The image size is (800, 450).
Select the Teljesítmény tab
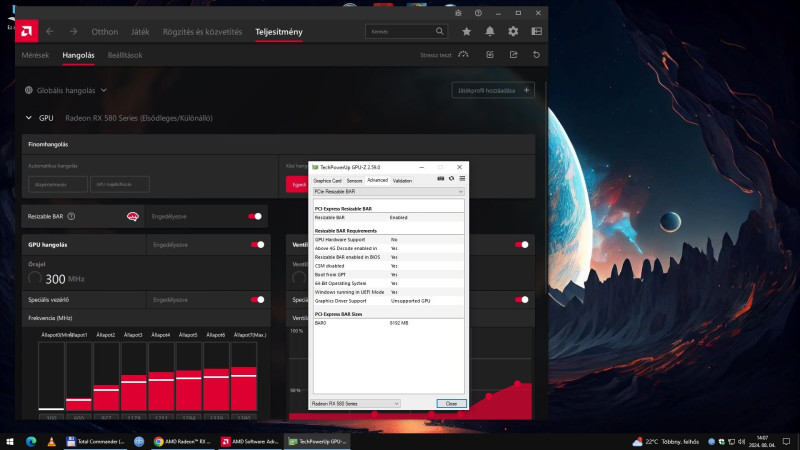279,32
